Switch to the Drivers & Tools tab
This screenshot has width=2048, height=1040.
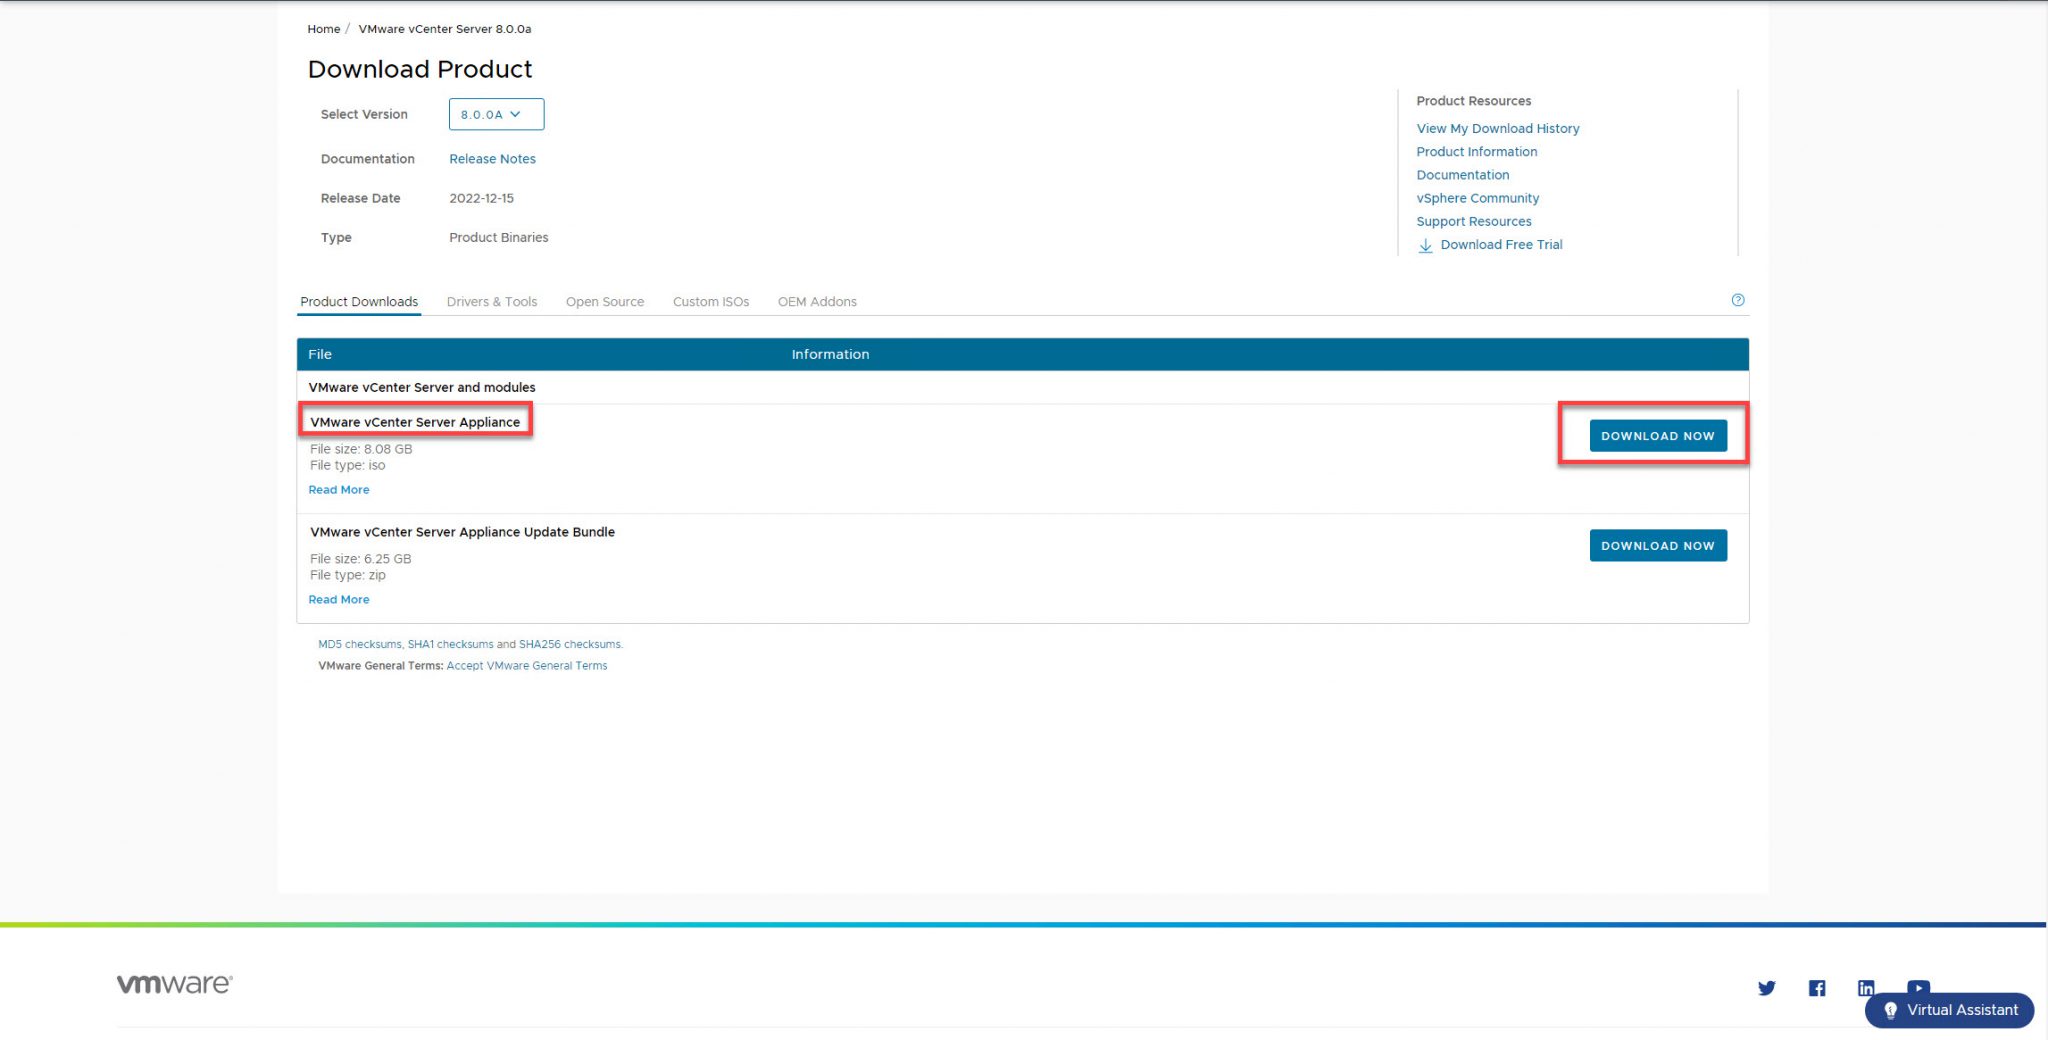[491, 301]
